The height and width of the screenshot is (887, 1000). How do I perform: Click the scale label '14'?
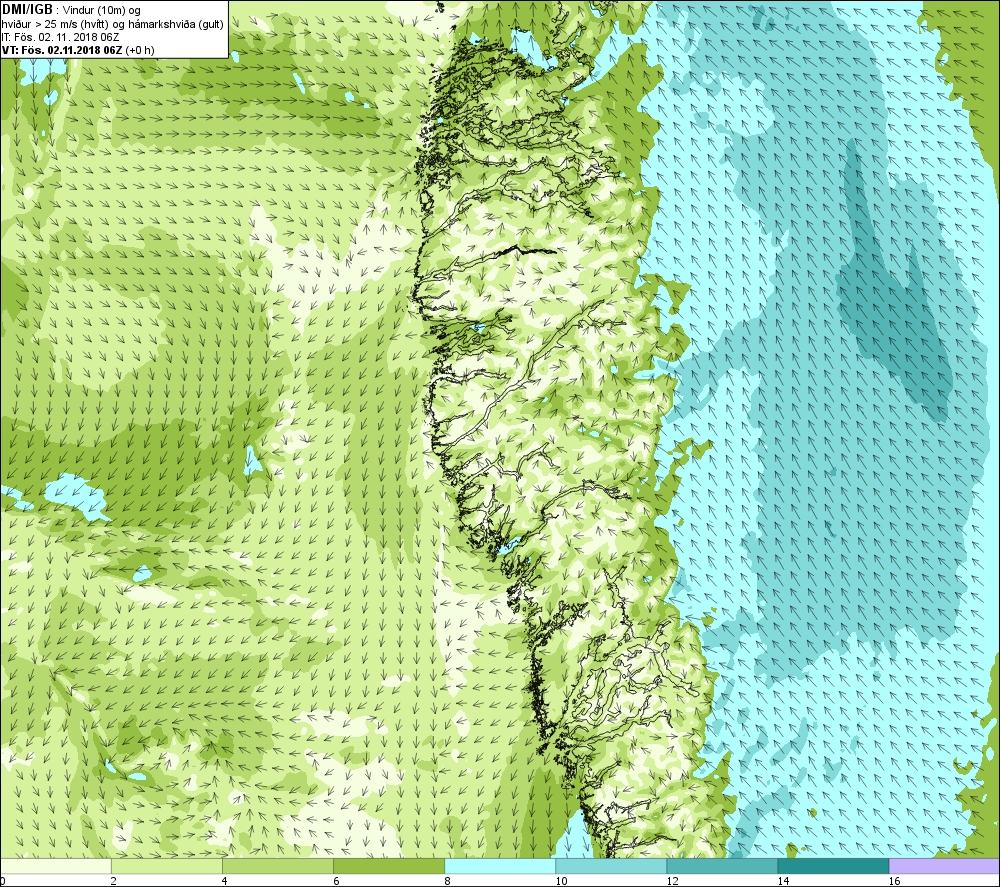pyautogui.click(x=783, y=881)
